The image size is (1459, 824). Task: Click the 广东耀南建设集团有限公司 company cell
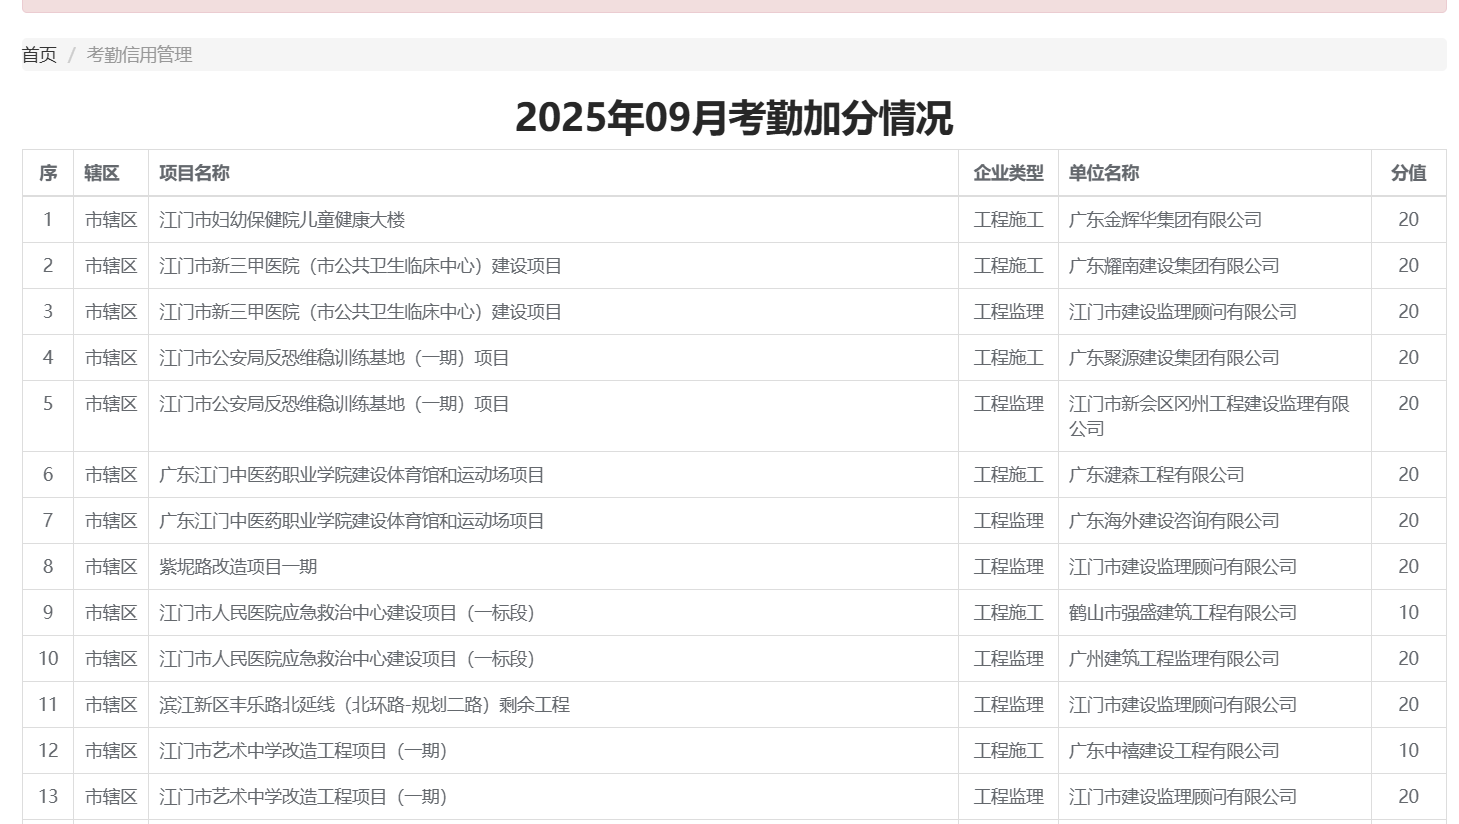1174,266
